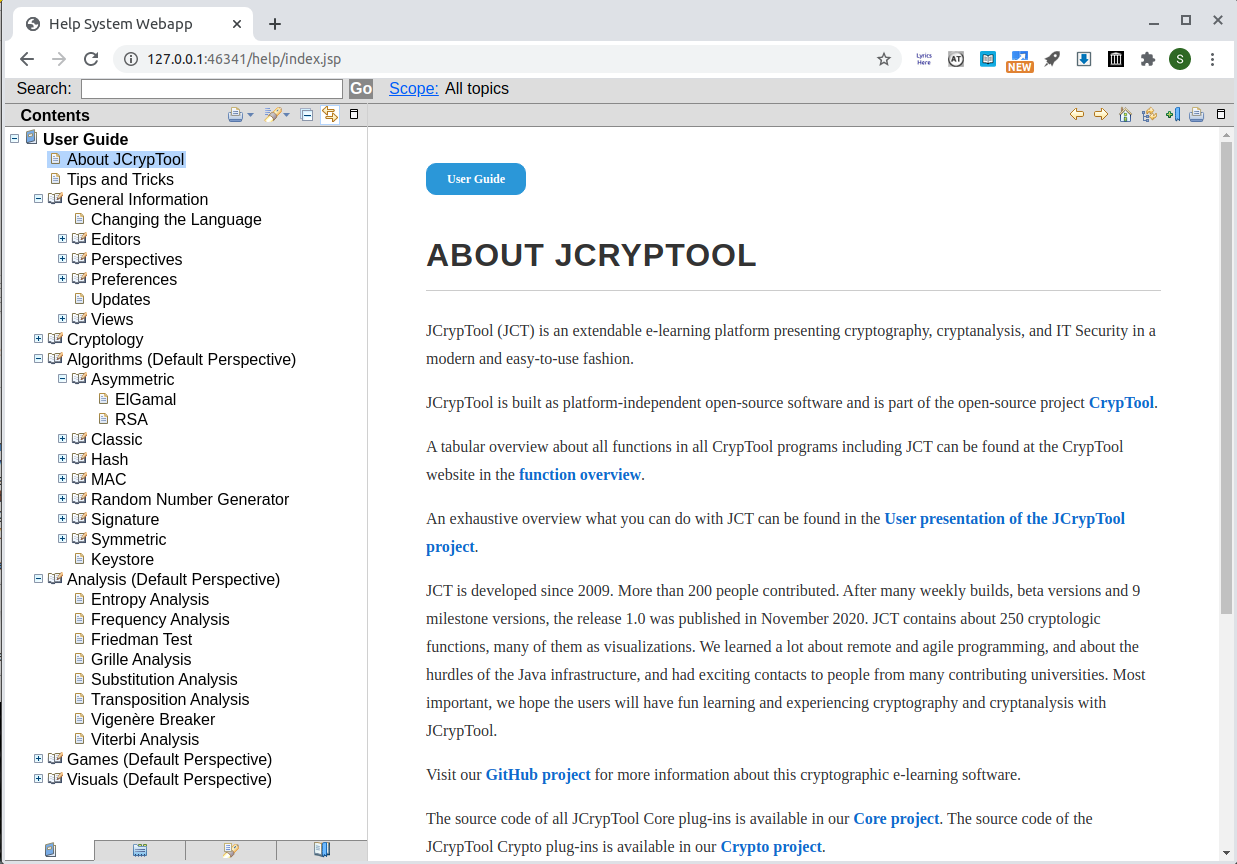Open dropdown arrow beside the Print Topics icon
The image size is (1237, 864).
[250, 116]
